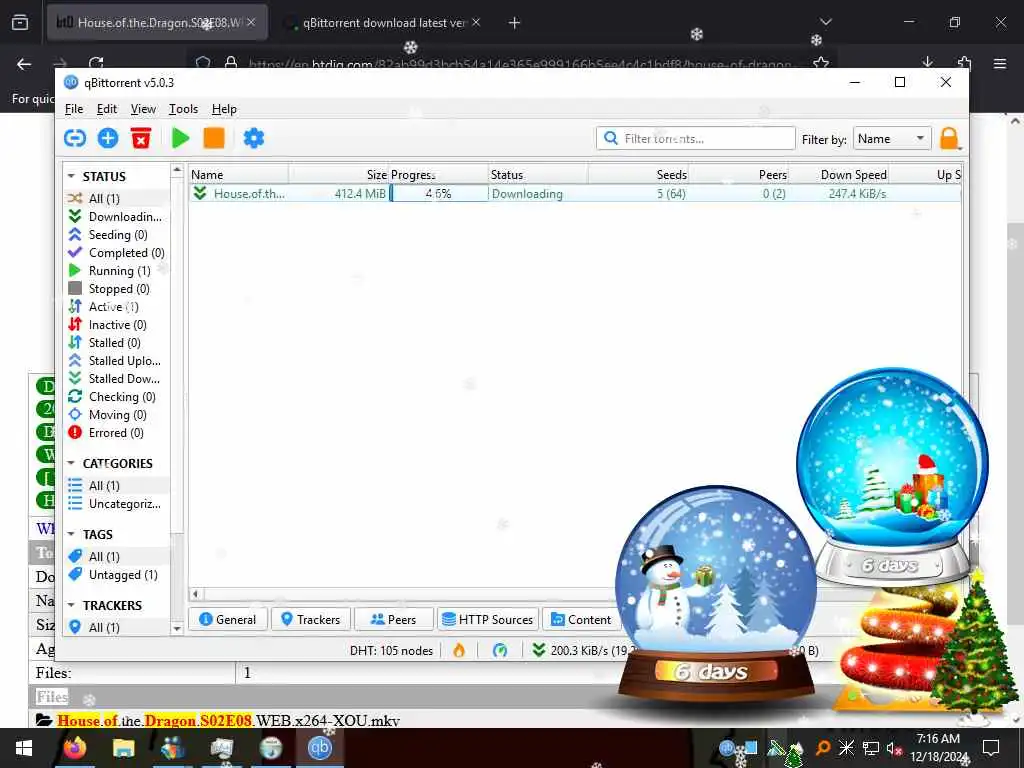
Task: Click the DHT: 105 nodes status text
Action: pos(391,650)
